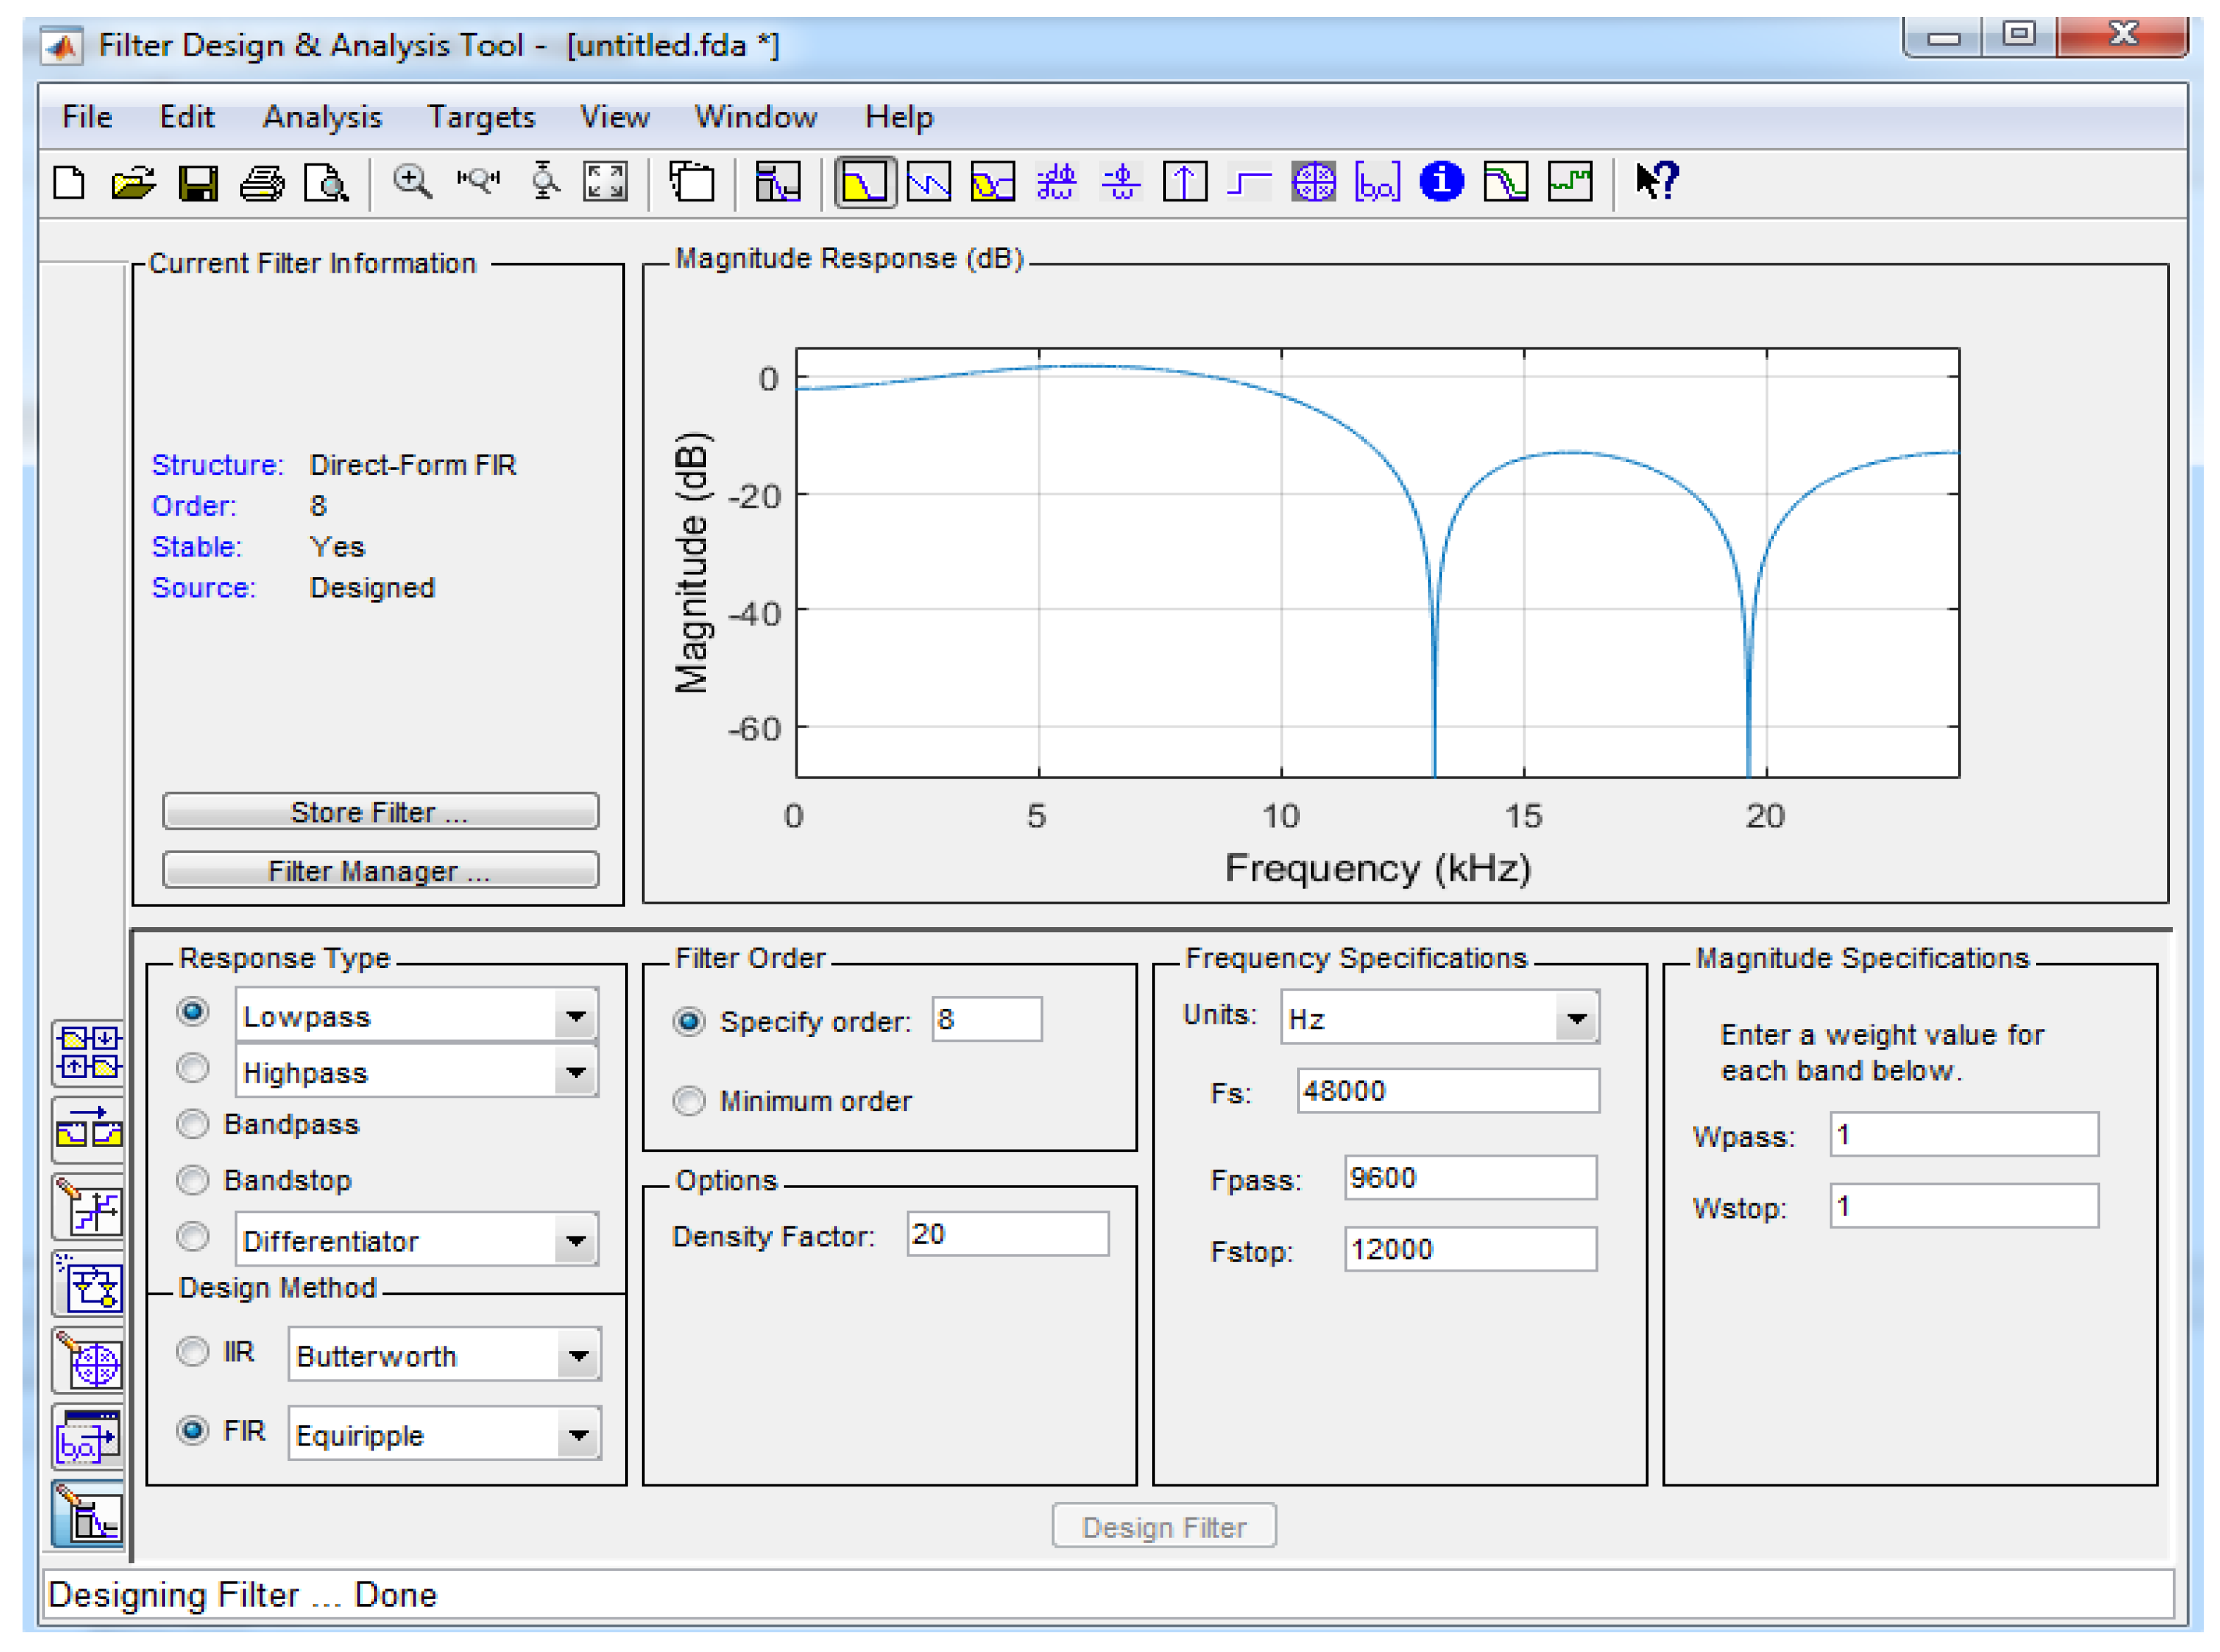Show the Magnitude Response Estimate
The image size is (2220, 1652).
click(x=1505, y=183)
